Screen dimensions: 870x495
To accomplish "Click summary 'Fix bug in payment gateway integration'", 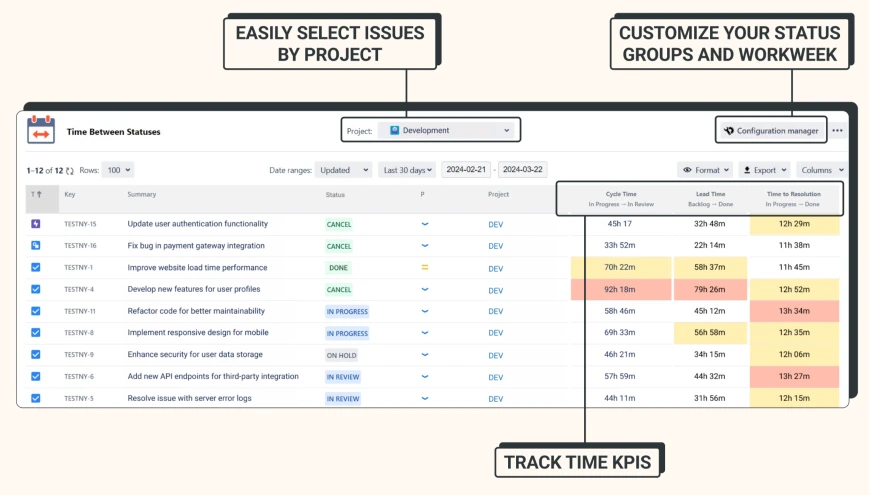I will click(x=196, y=245).
